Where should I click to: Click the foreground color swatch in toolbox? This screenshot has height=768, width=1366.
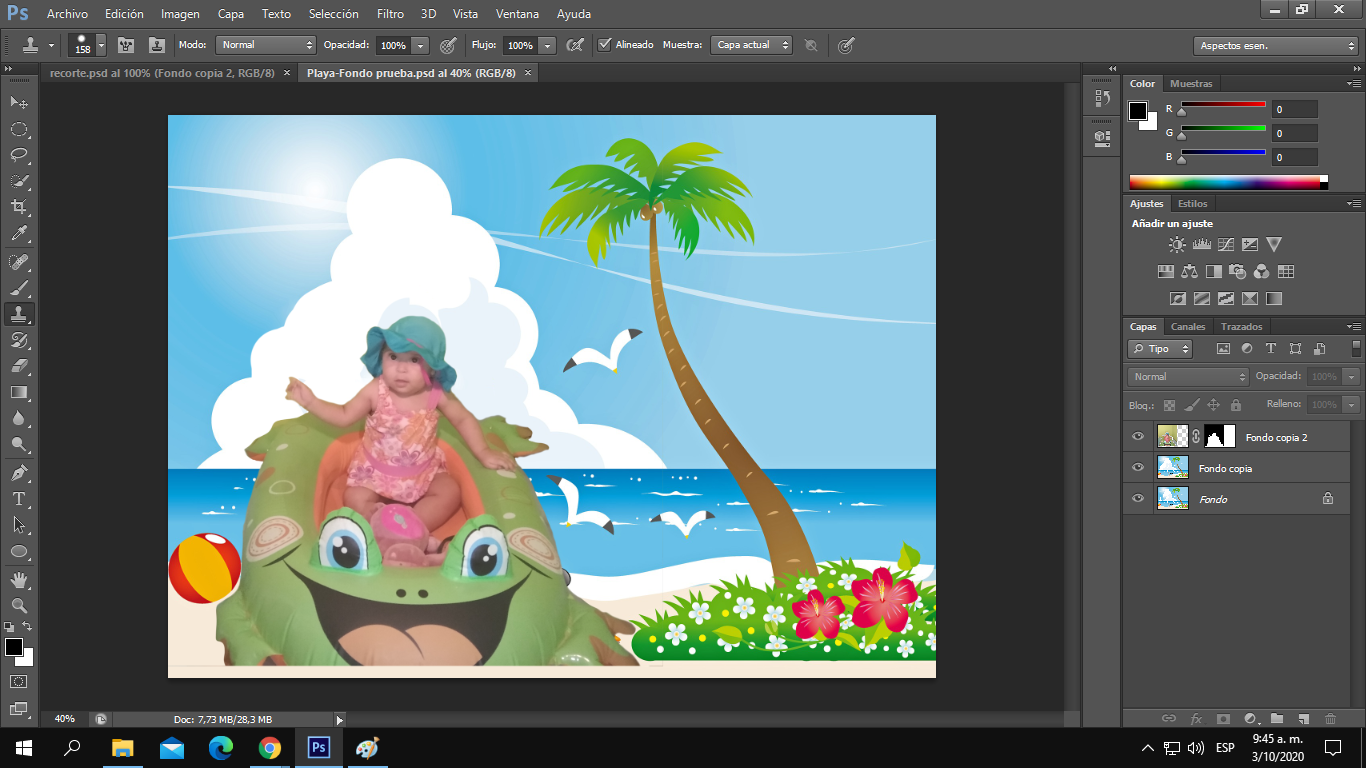click(13, 647)
